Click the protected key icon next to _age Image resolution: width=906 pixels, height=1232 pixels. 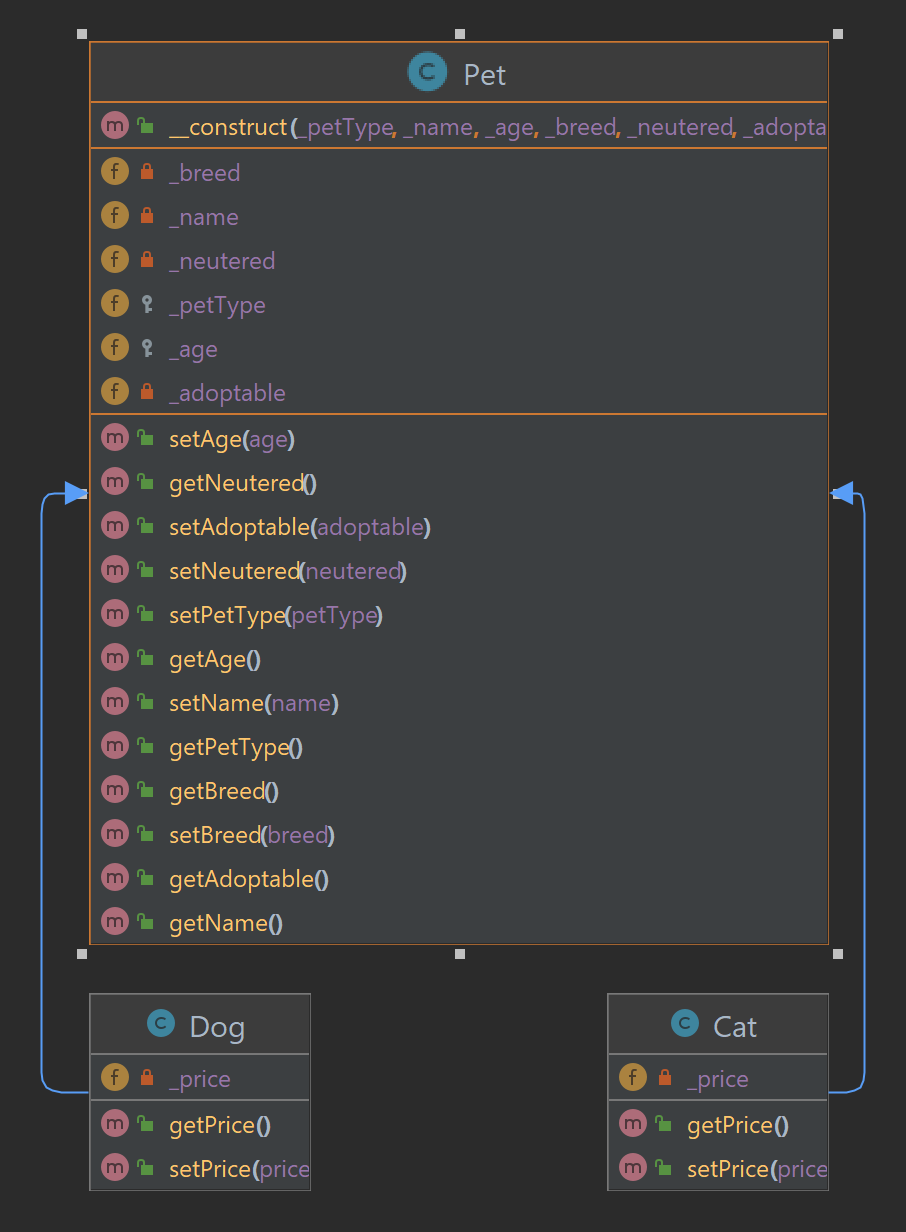pyautogui.click(x=147, y=348)
